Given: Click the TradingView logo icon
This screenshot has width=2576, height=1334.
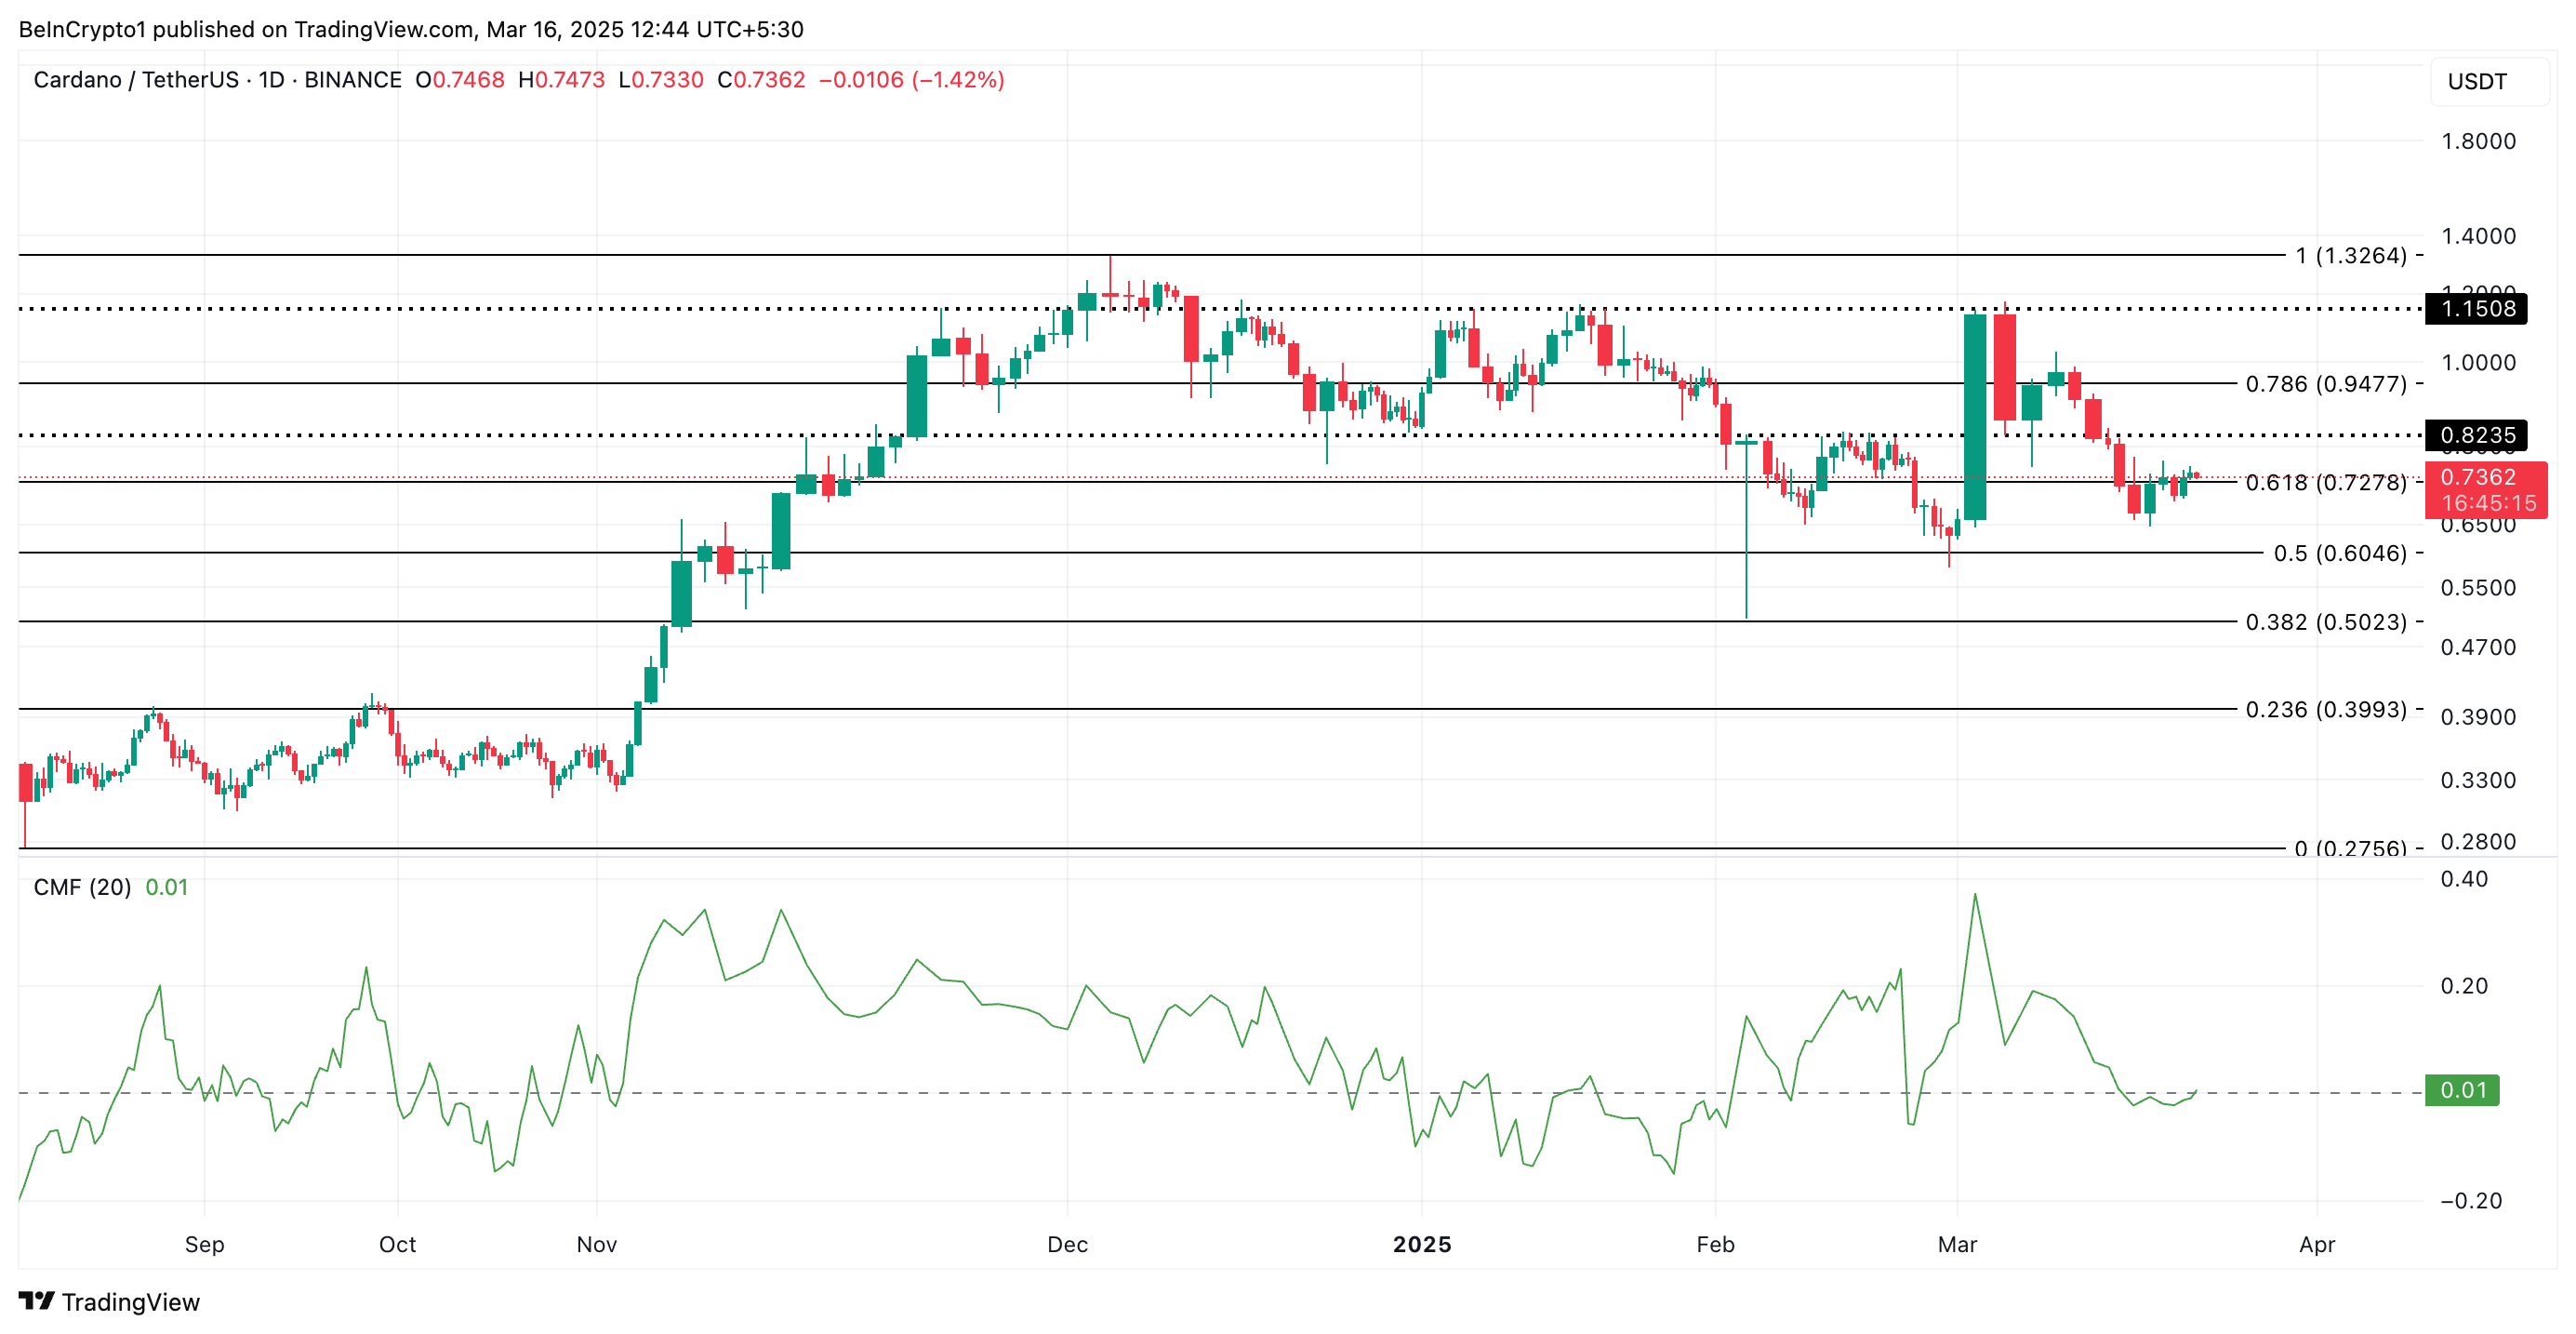Looking at the screenshot, I should [x=36, y=1301].
